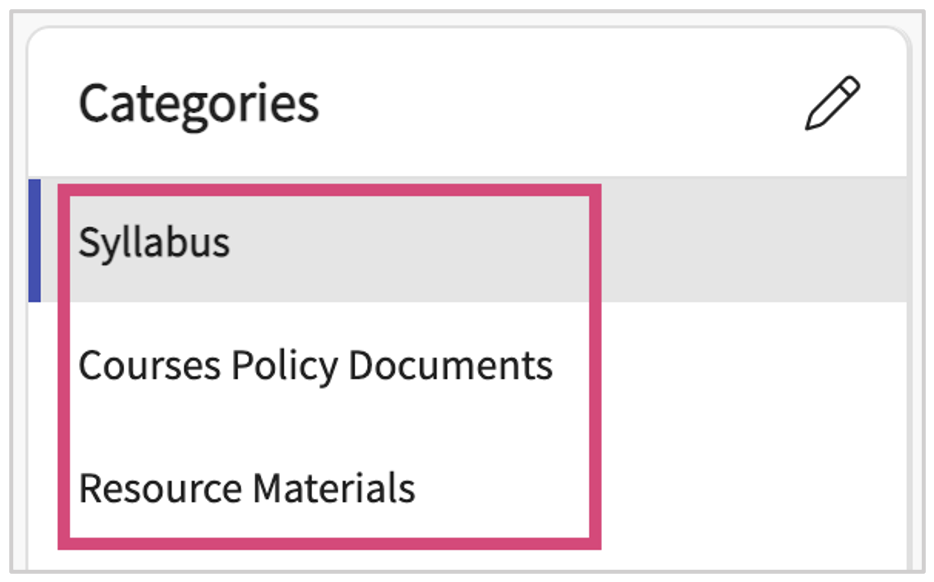Choose Courses Policy Documents from Categories
This screenshot has width=934, height=582.
coord(315,366)
